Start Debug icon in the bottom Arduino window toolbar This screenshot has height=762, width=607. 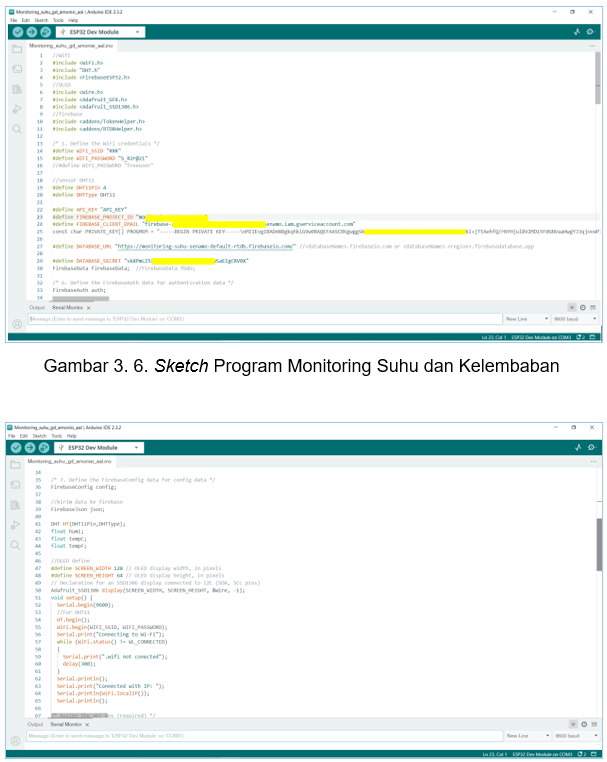(44, 448)
